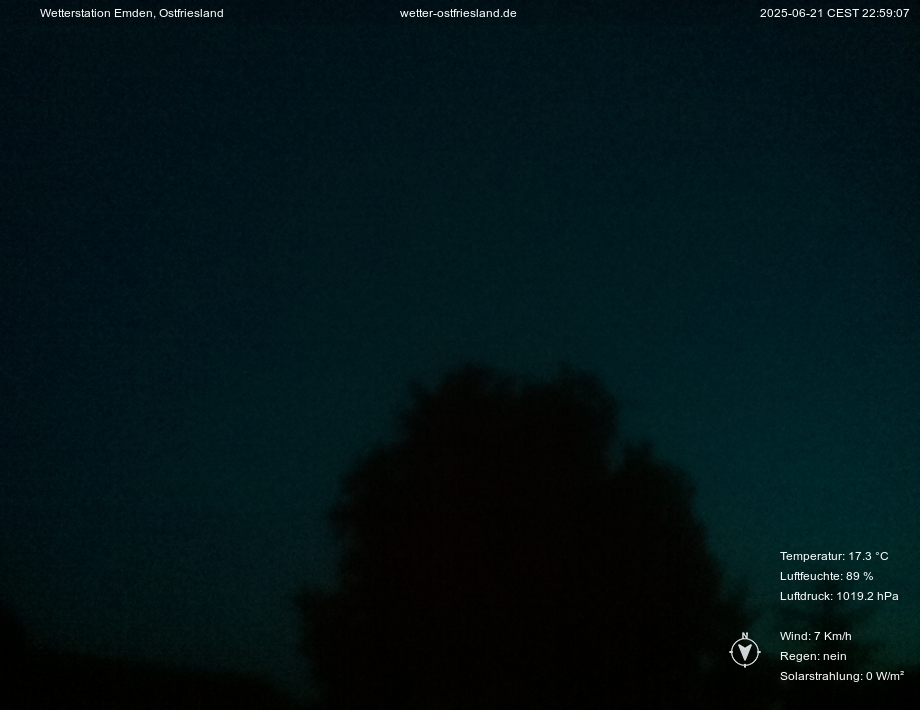Click the wind direction compass icon
The width and height of the screenshot is (920, 710).
[745, 650]
